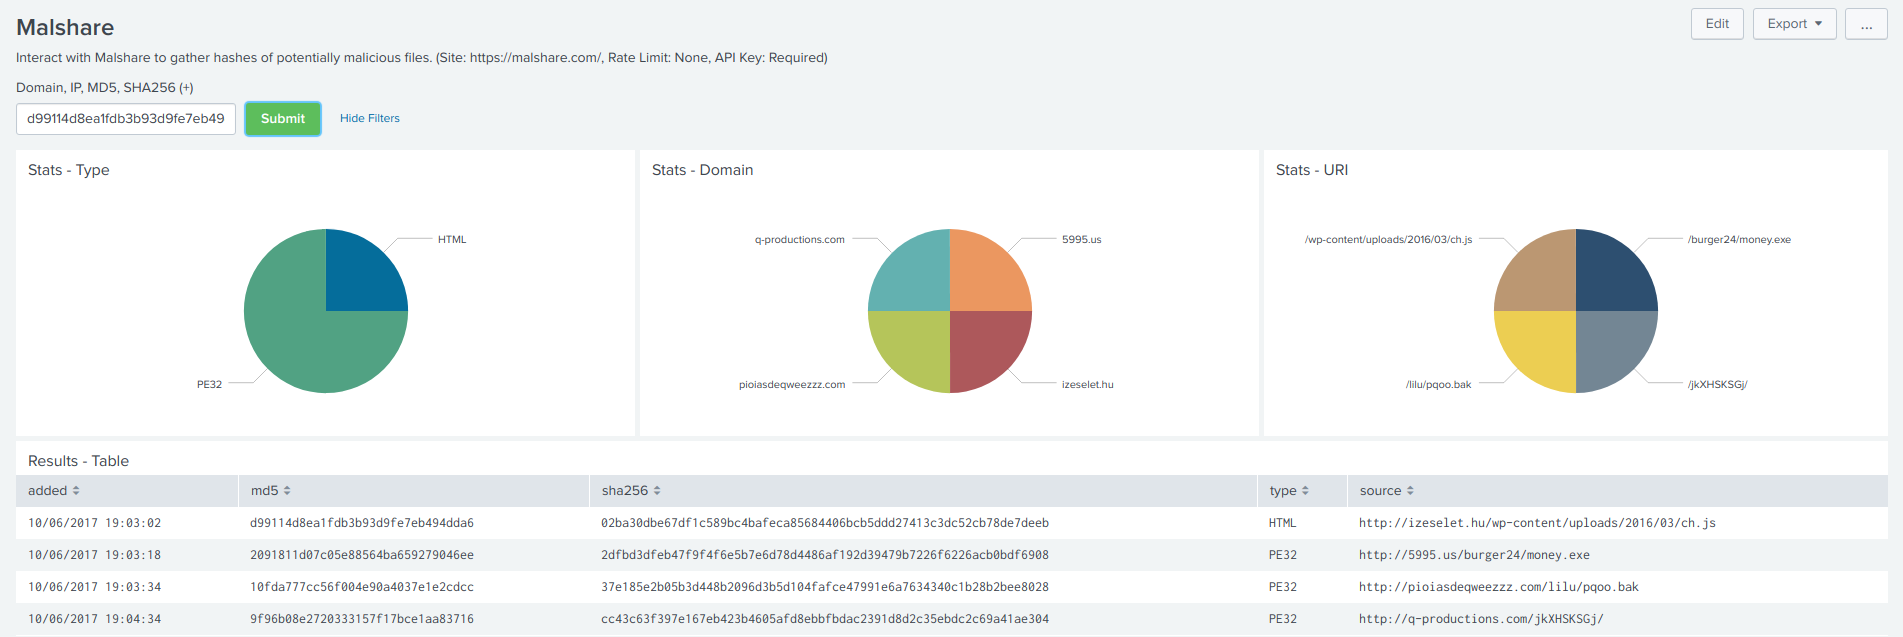
Task: Click source http://5995.us/burger24/money.exe
Action: [1474, 555]
